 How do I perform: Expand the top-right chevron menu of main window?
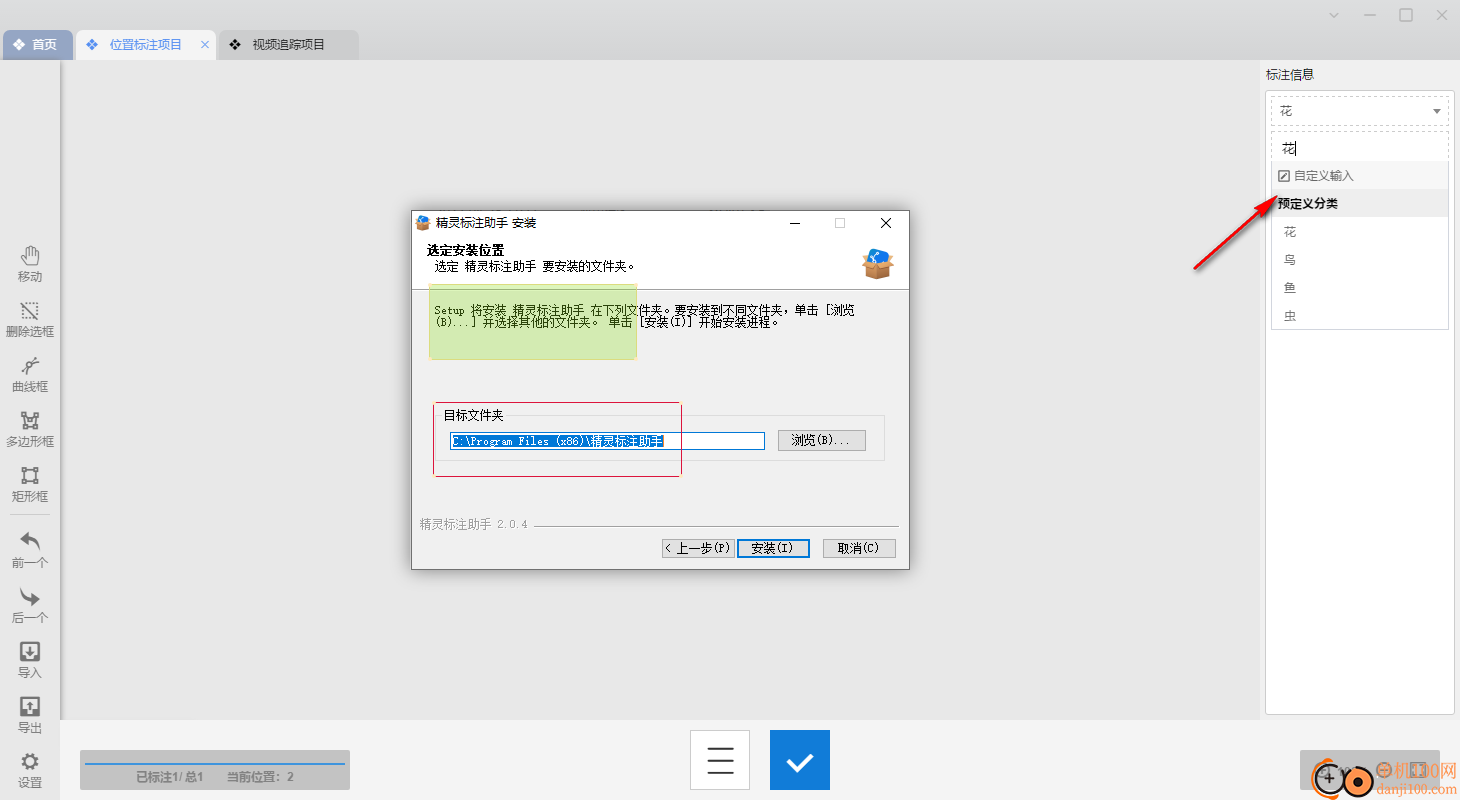pos(1334,15)
